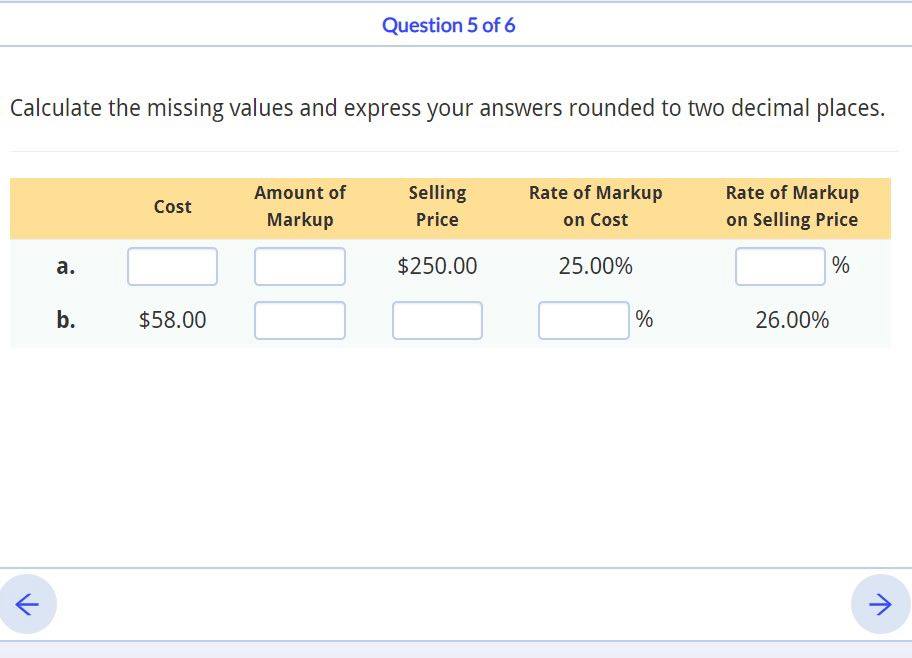Screen dimensions: 912x658
Task: Click the Amount of Markup column header
Action: point(299,206)
